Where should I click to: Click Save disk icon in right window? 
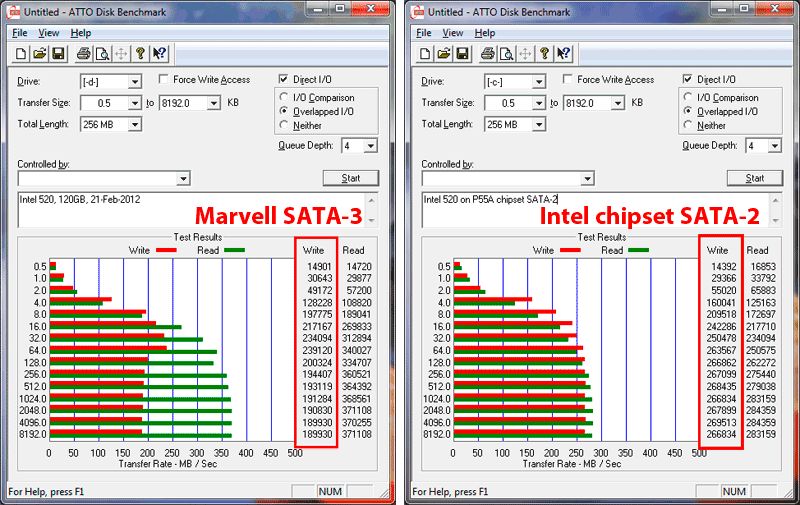462,54
